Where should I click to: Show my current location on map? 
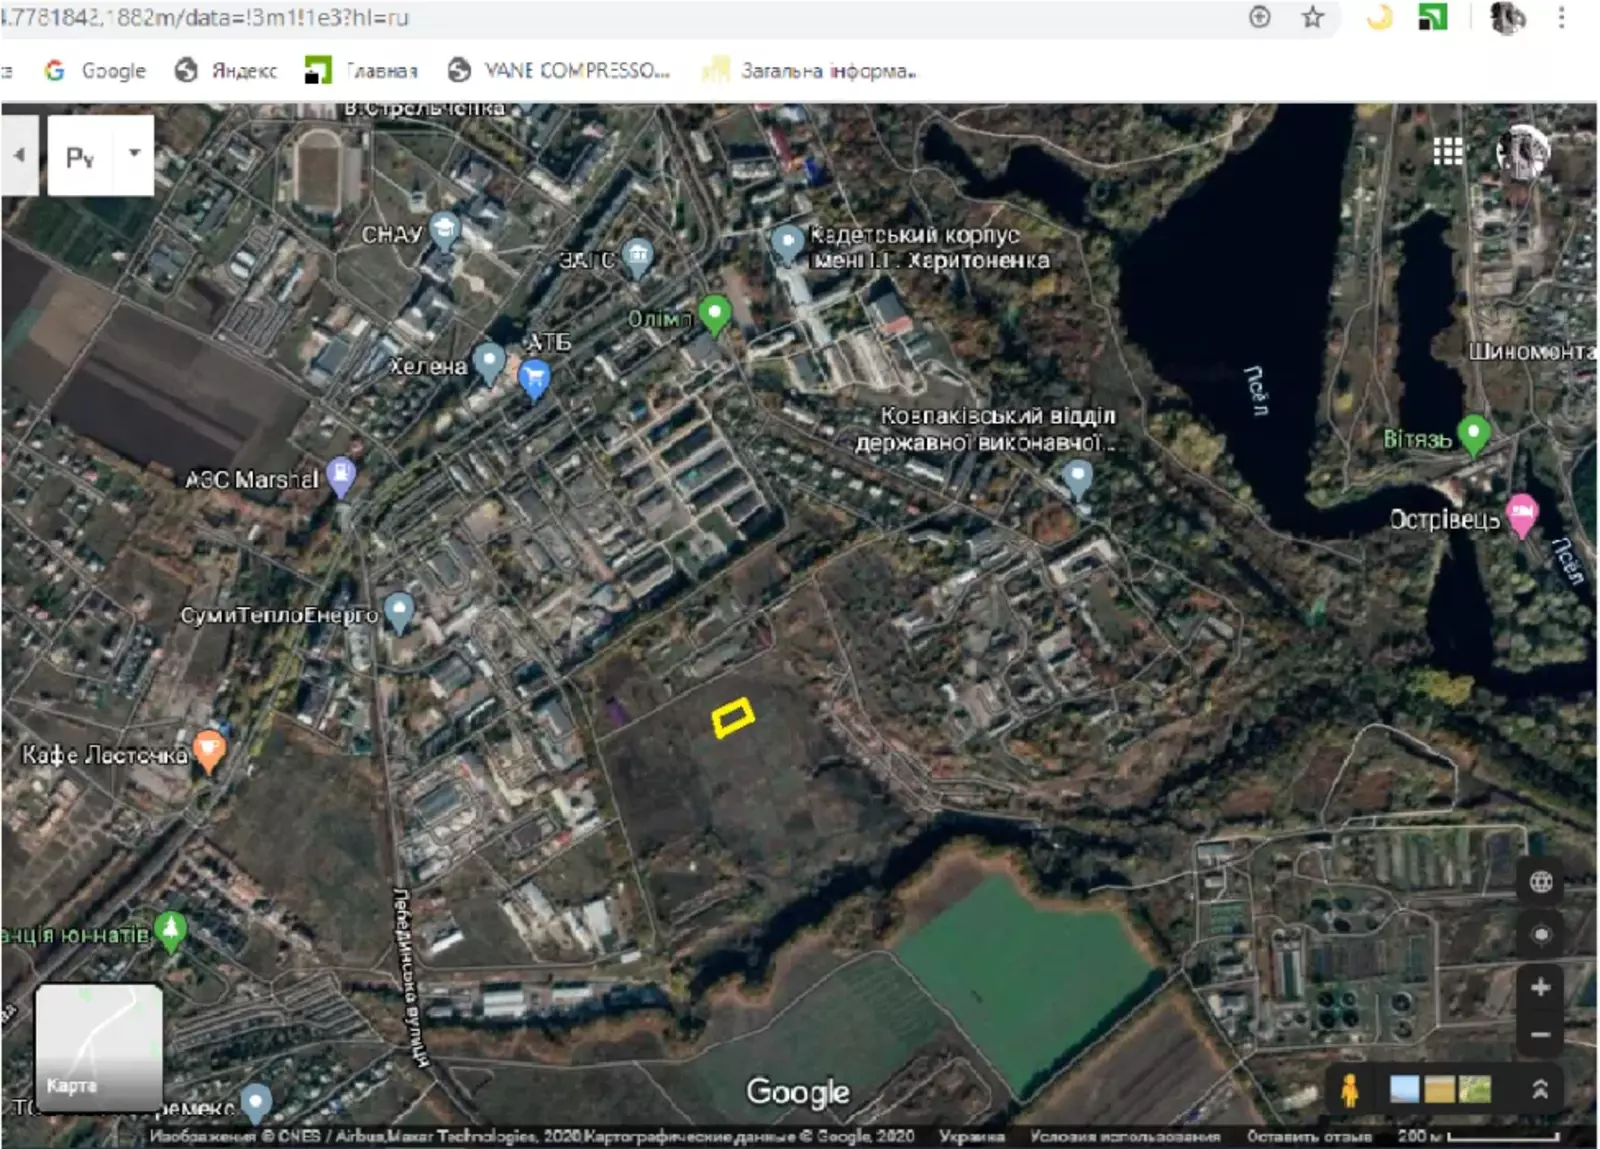coord(1541,934)
